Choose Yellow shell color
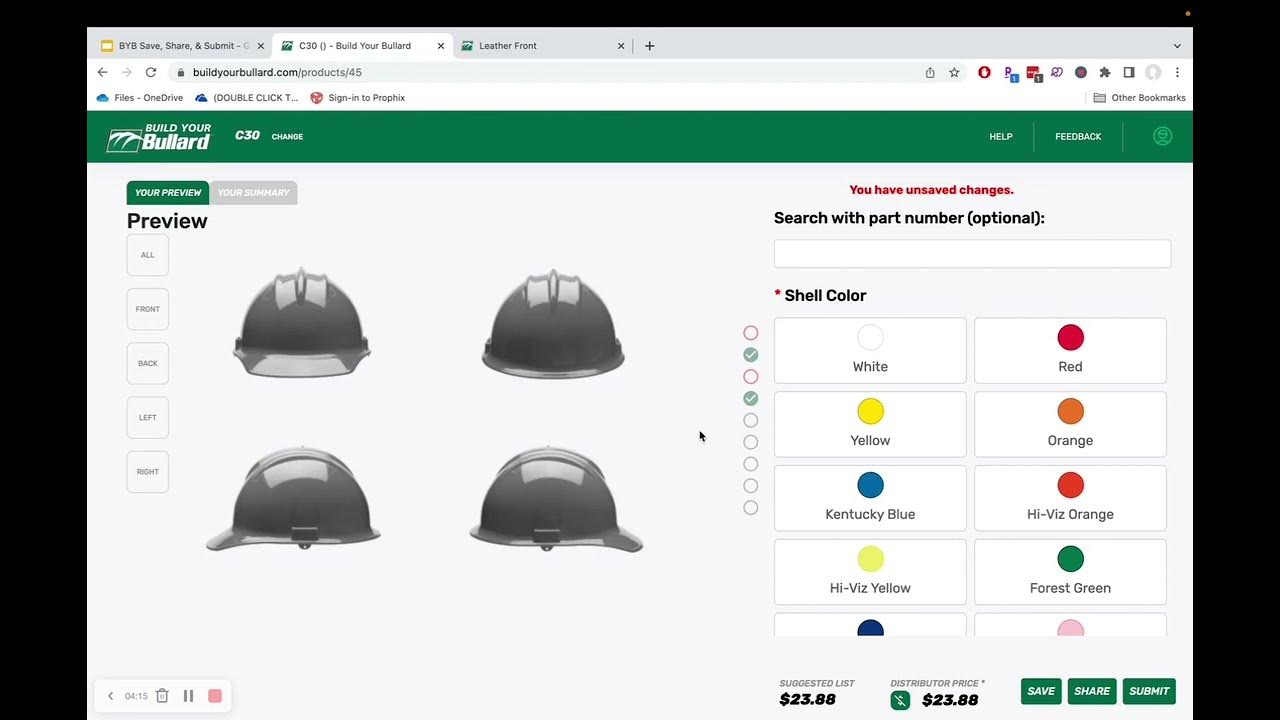Screen dimensions: 1280x720 point(870,425)
